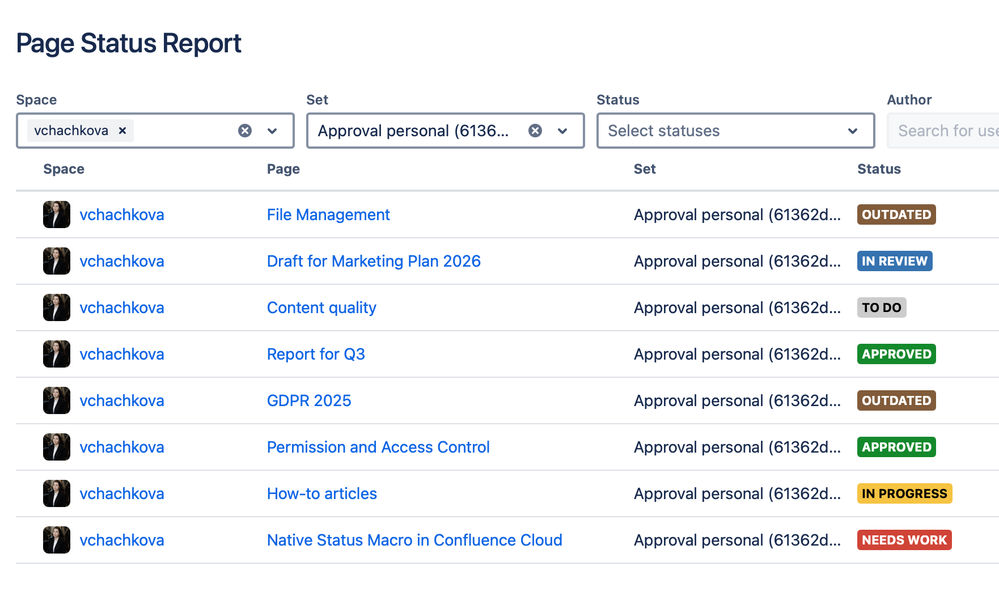Open Native Status Macro in Confluence Cloud
Screen dimensions: 999x607
click(x=414, y=540)
